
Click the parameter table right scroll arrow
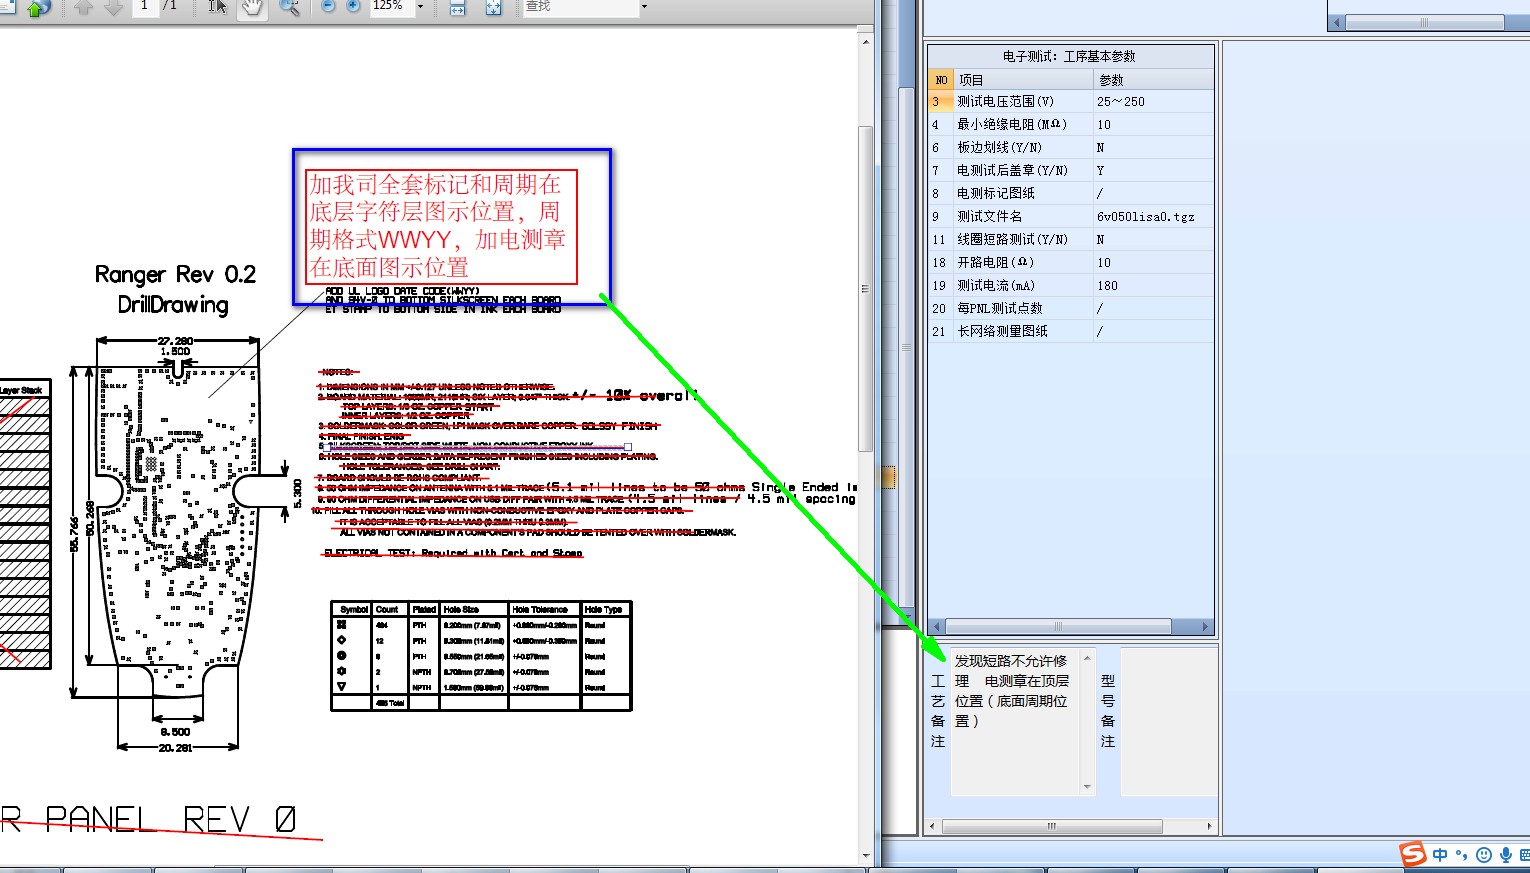(1205, 626)
